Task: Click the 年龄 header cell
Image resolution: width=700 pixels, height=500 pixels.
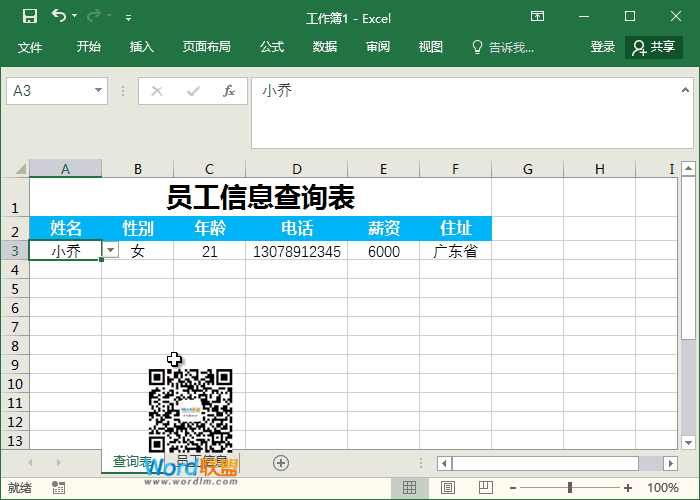Action: point(209,228)
